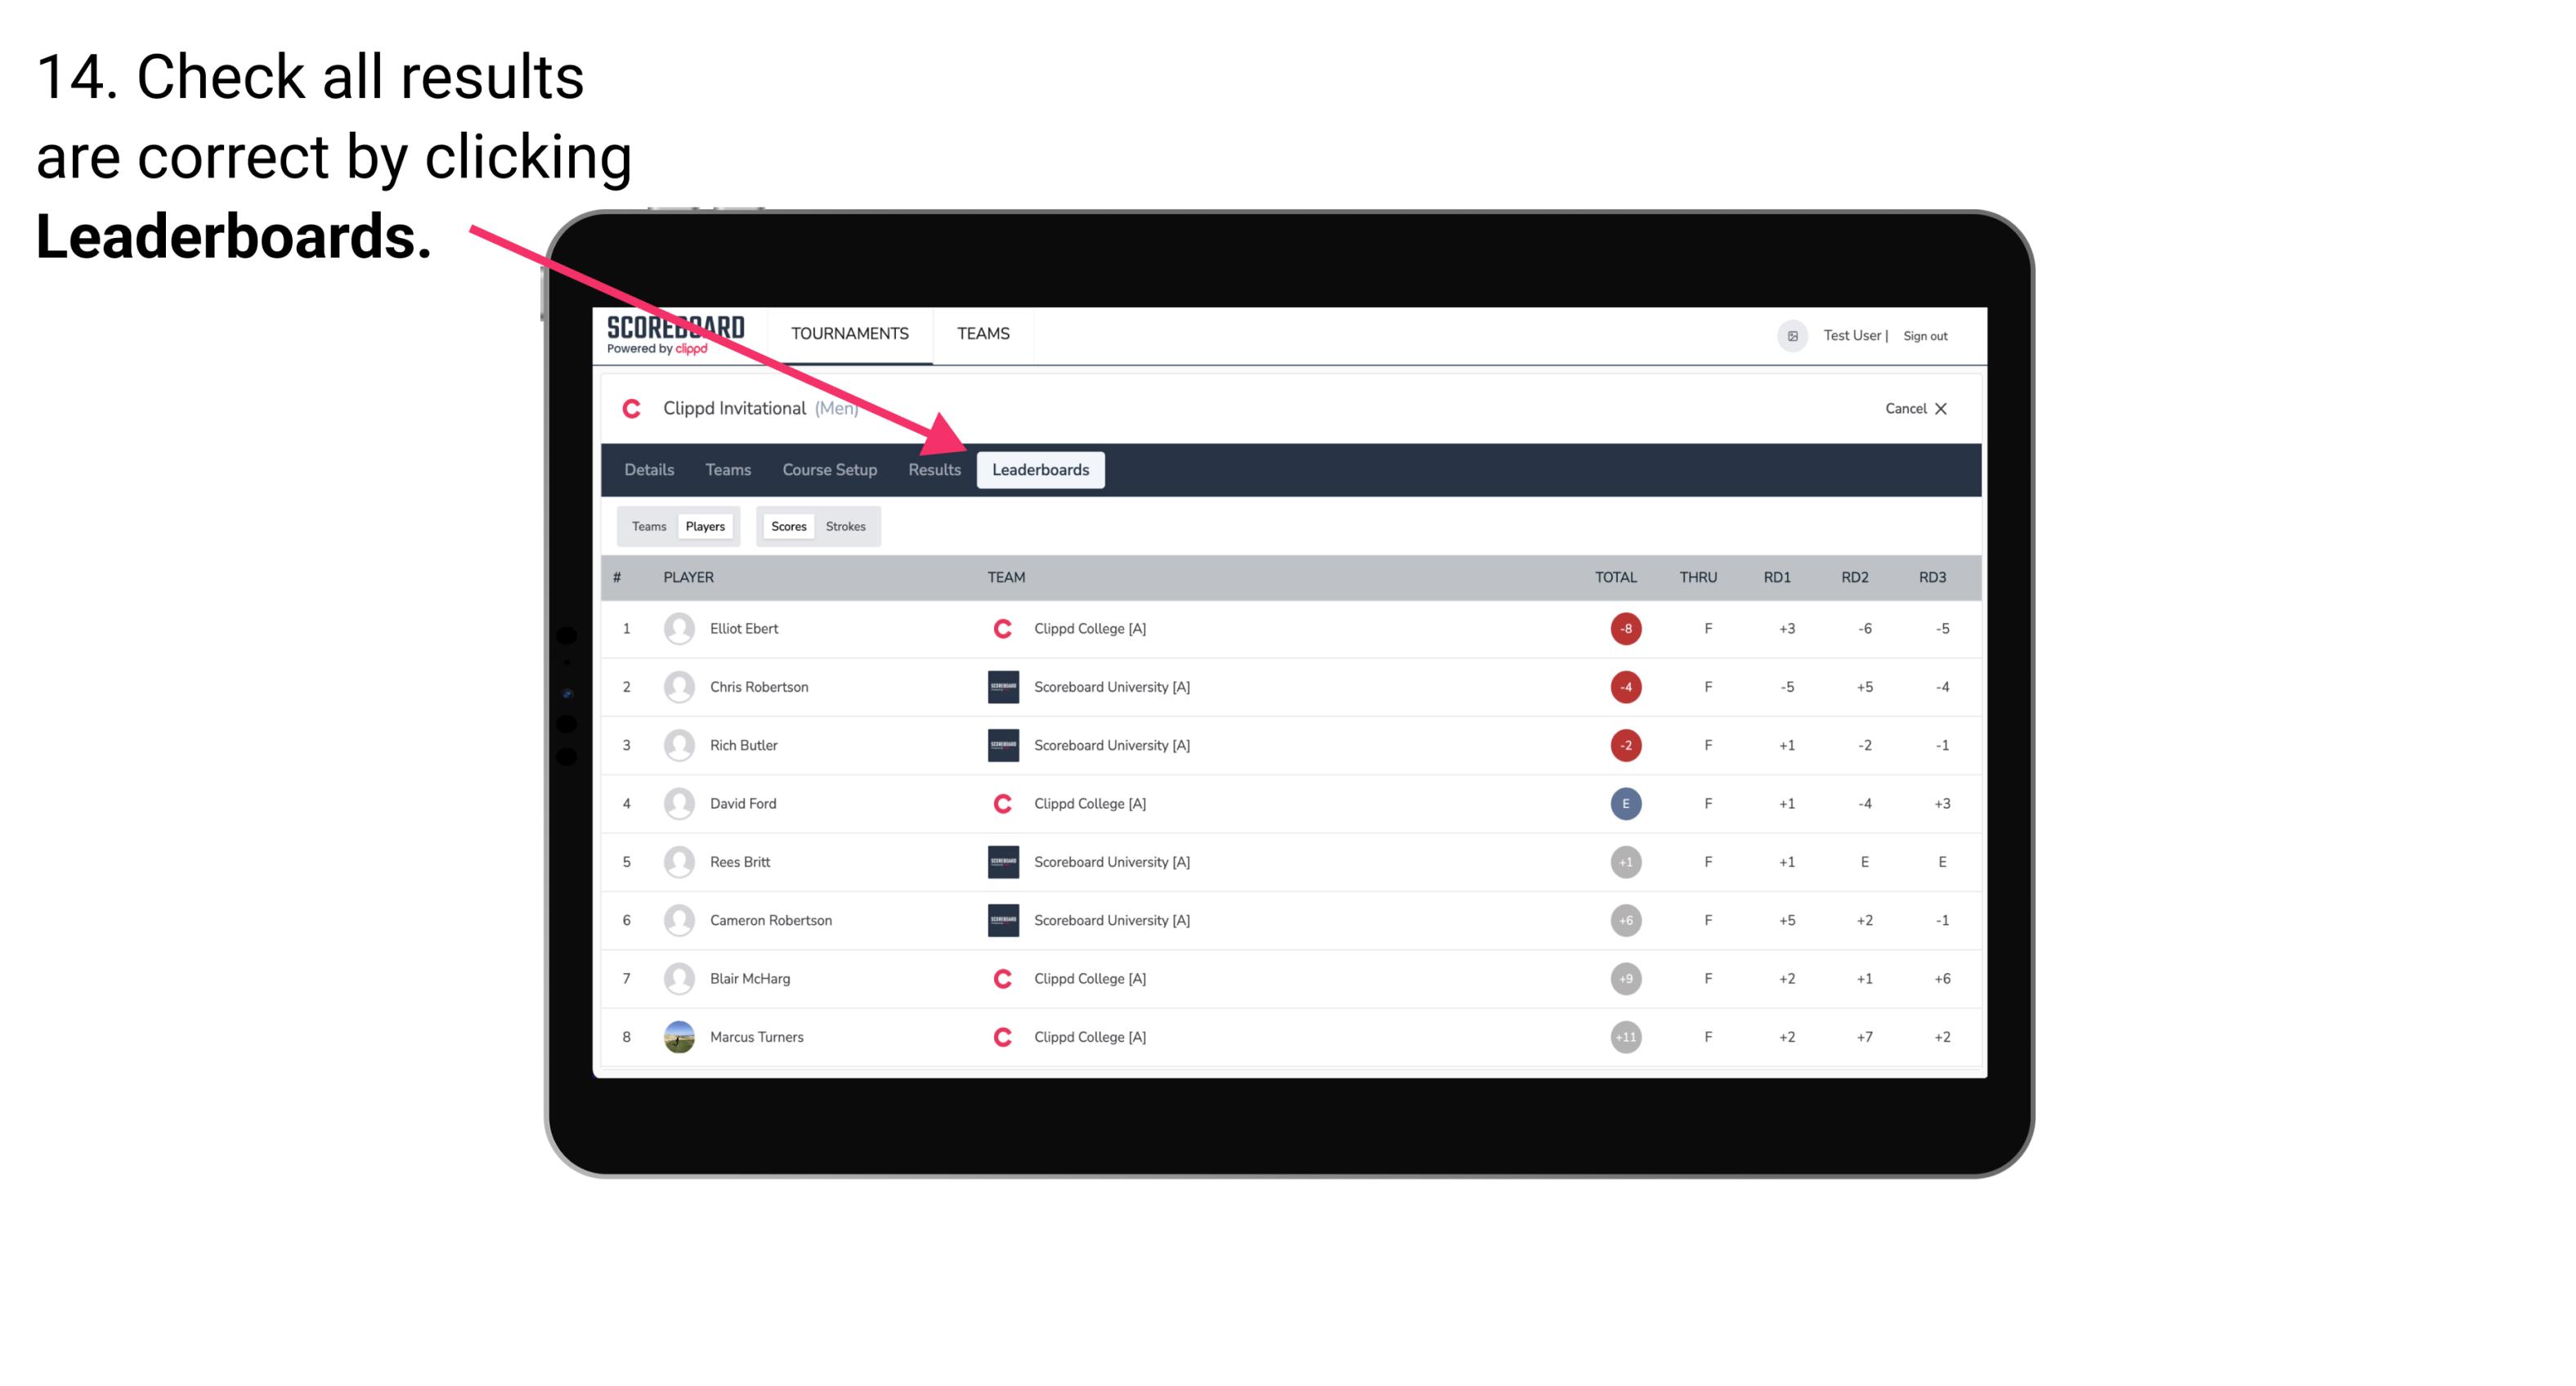Click the Teams navigation tab
The width and height of the screenshot is (2576, 1386).
pos(725,469)
